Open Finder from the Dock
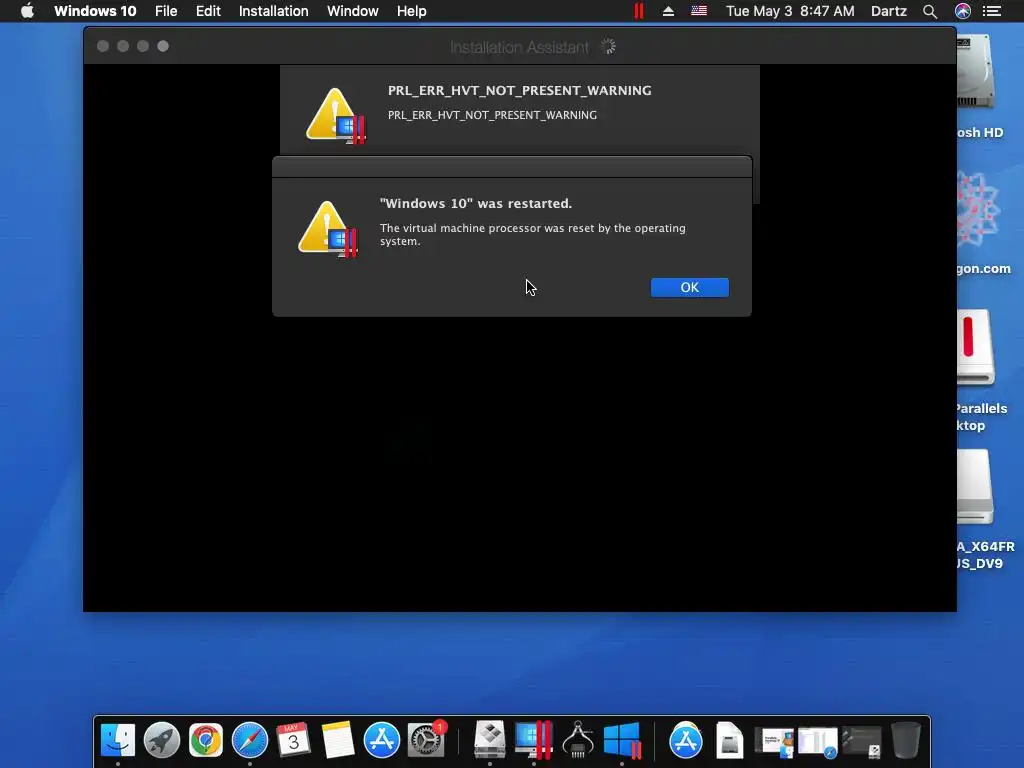This screenshot has width=1024, height=768. [x=118, y=741]
